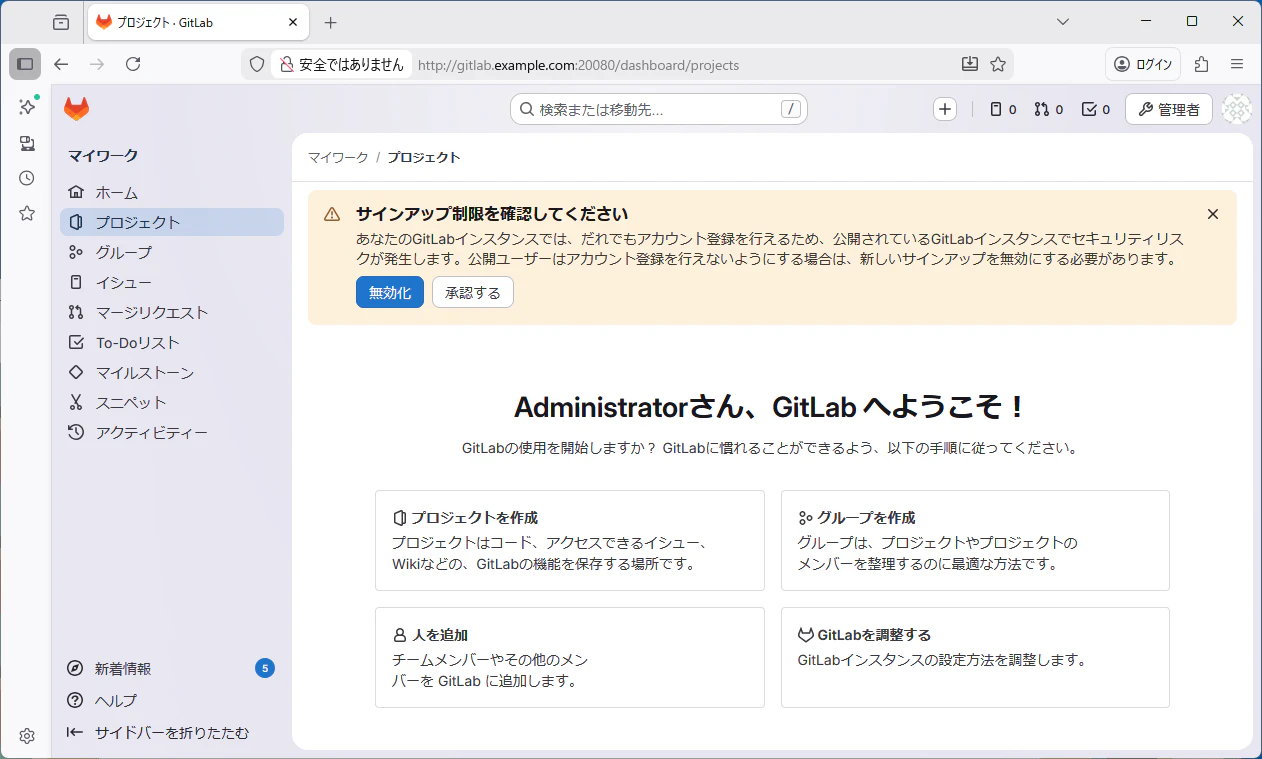
Task: Click the Firefox View icon
Action: click(61, 22)
